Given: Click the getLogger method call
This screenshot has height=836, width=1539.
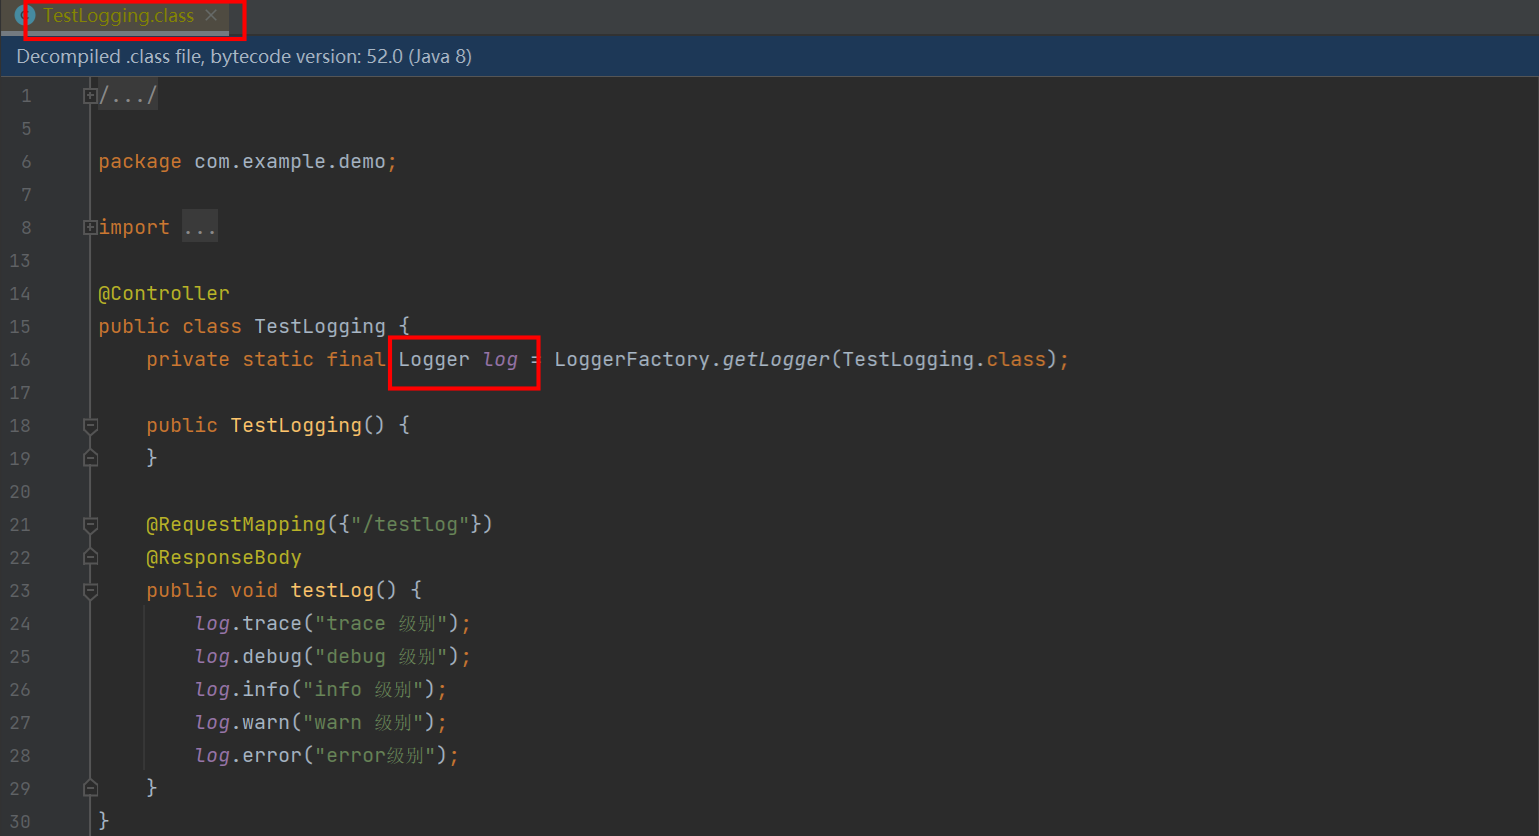Looking at the screenshot, I should pyautogui.click(x=776, y=360).
